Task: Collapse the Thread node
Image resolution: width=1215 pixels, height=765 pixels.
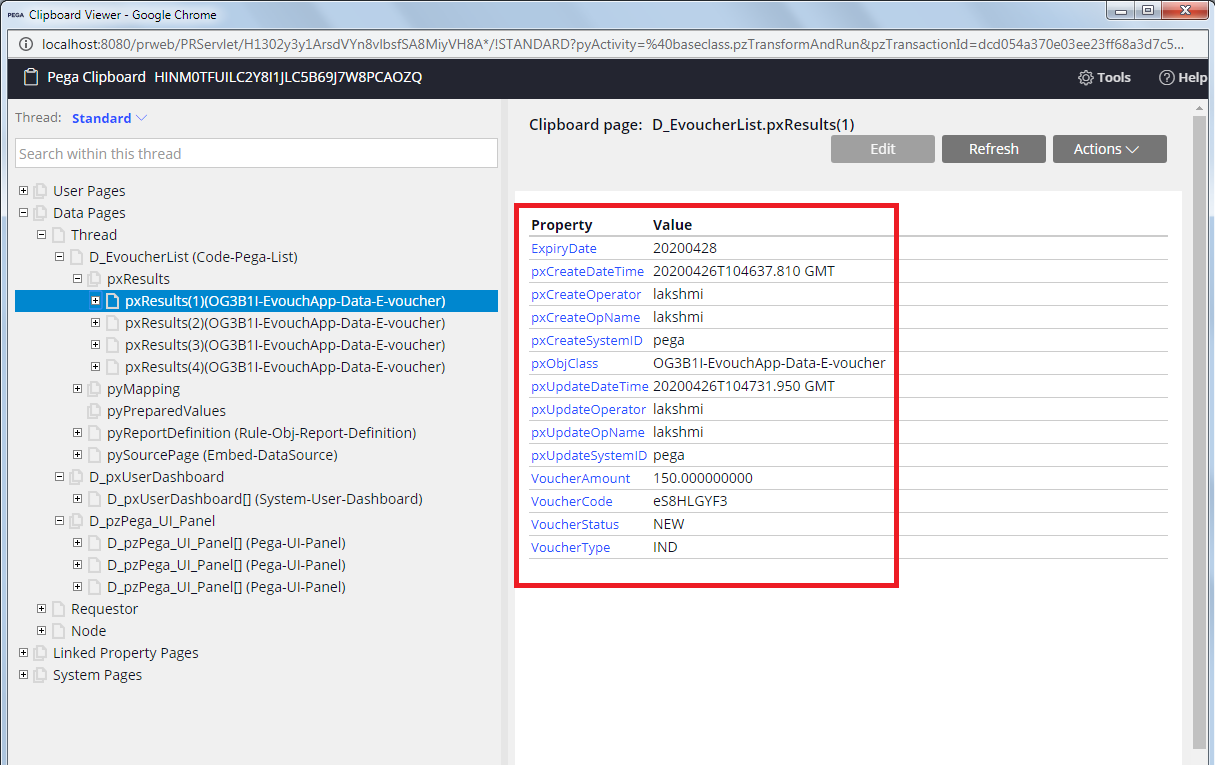Action: 40,234
